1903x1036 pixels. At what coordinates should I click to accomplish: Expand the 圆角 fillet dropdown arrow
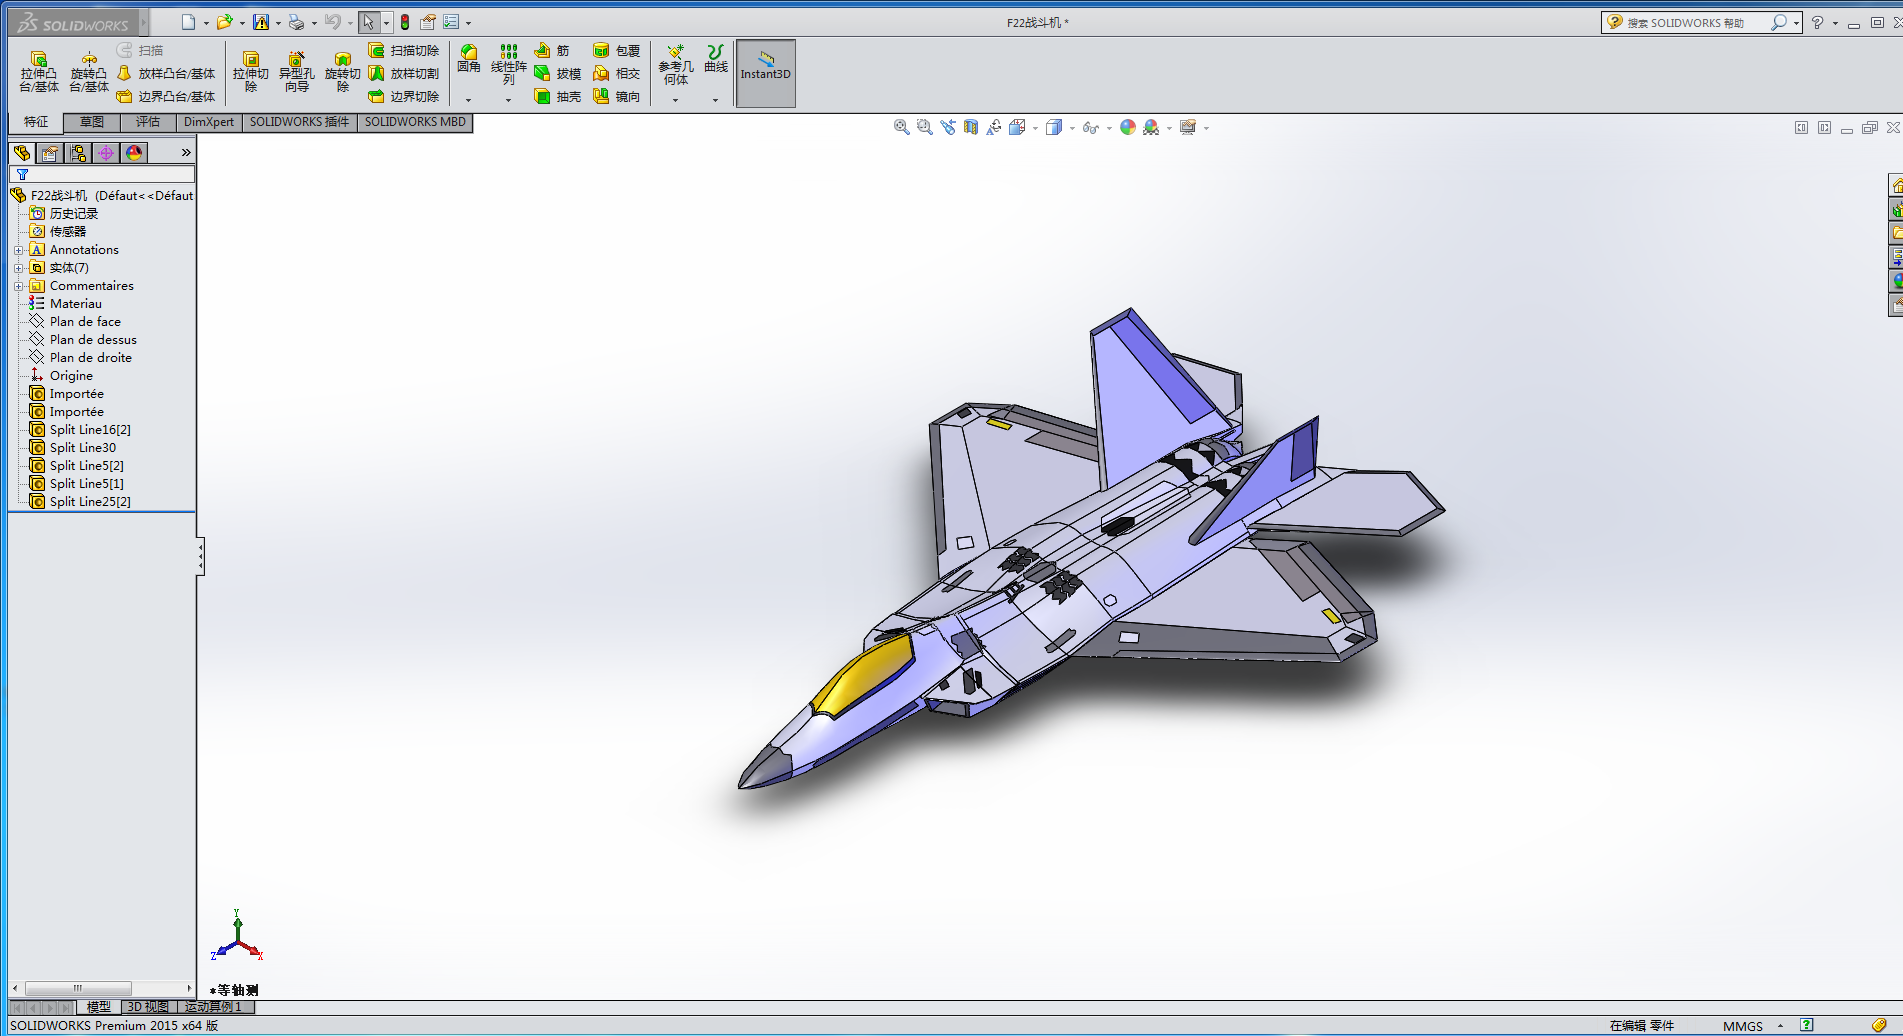pos(468,100)
